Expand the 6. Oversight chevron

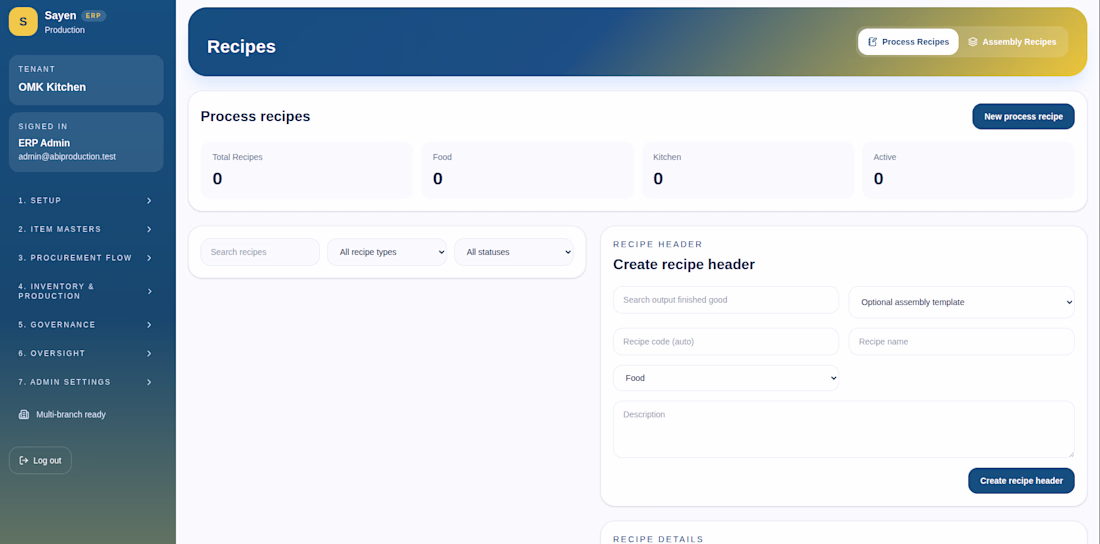pyautogui.click(x=149, y=354)
